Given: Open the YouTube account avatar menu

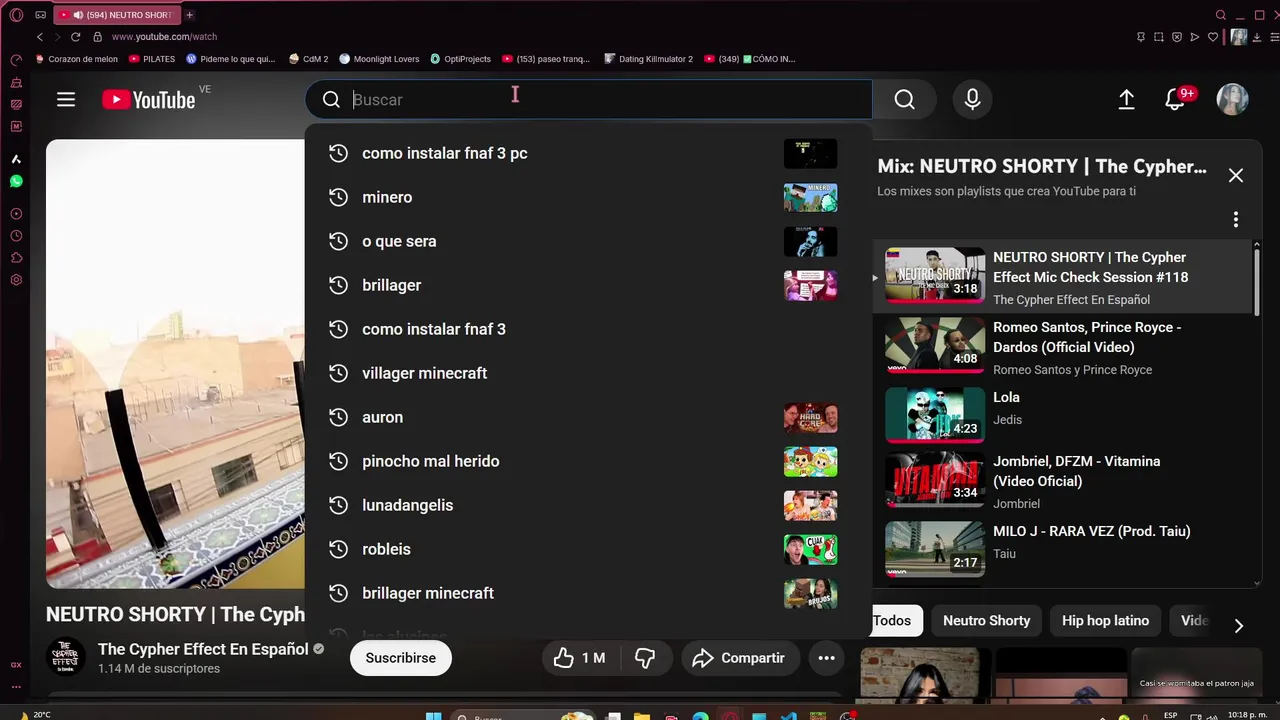Looking at the screenshot, I should point(1232,99).
